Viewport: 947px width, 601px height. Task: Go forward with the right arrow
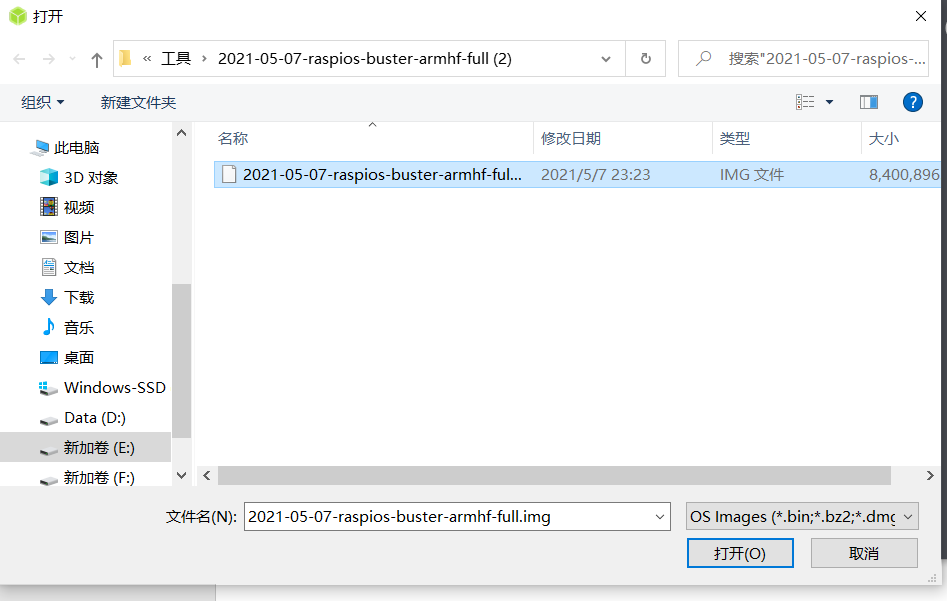48,59
